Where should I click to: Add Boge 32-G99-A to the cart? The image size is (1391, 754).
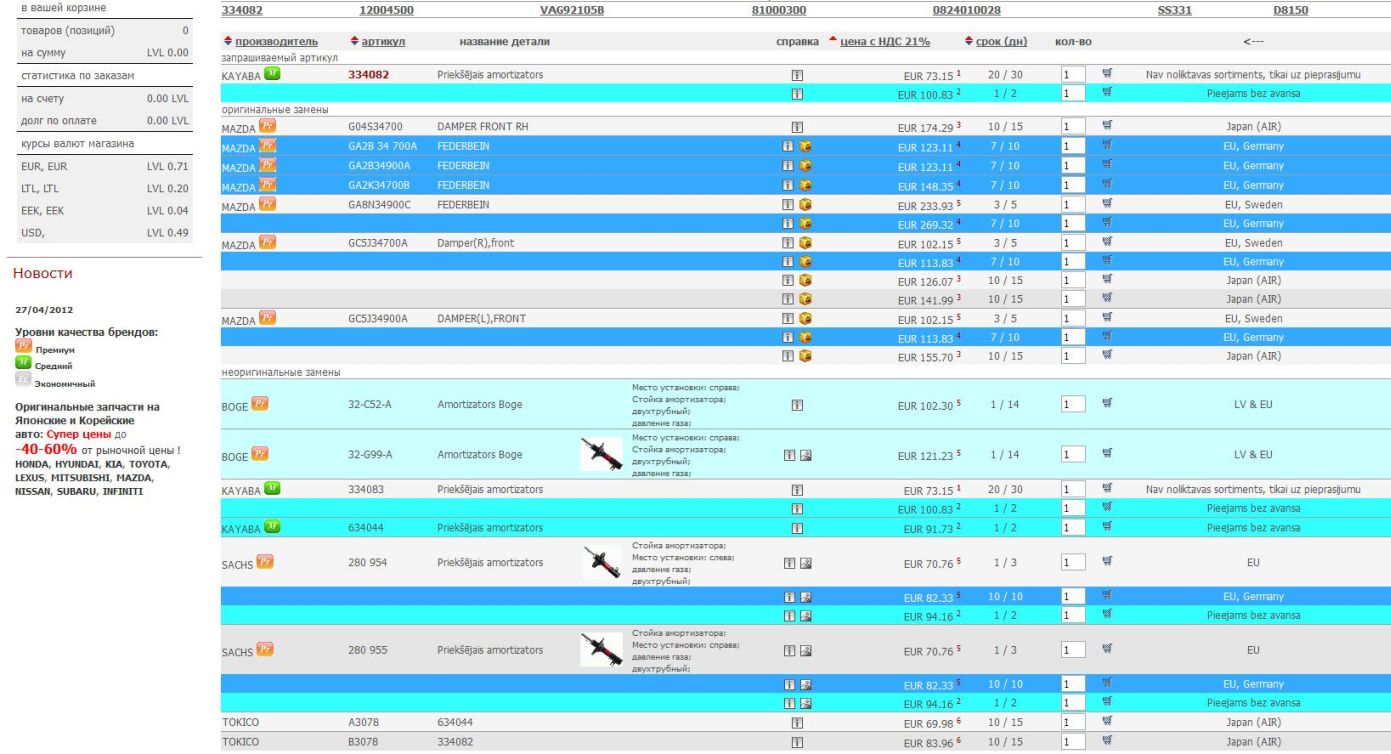1107,455
